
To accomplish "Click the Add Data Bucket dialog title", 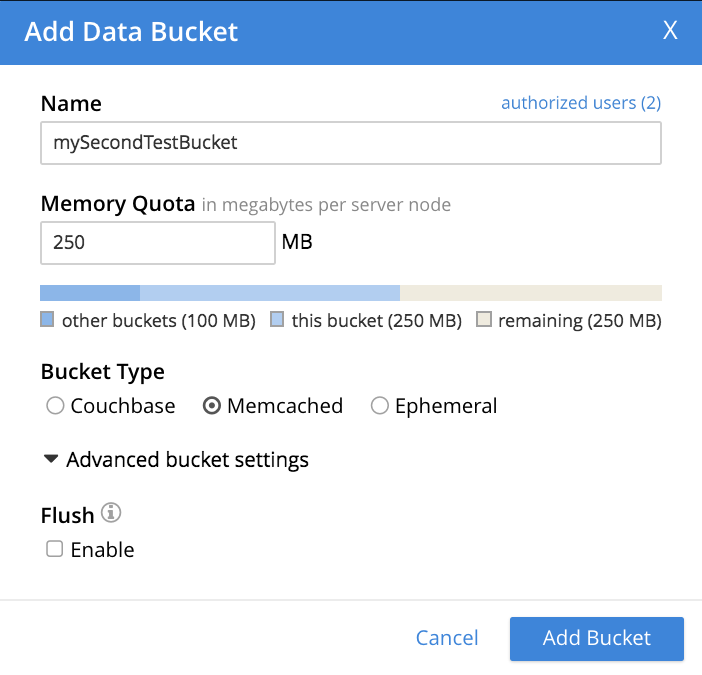I will (x=131, y=32).
